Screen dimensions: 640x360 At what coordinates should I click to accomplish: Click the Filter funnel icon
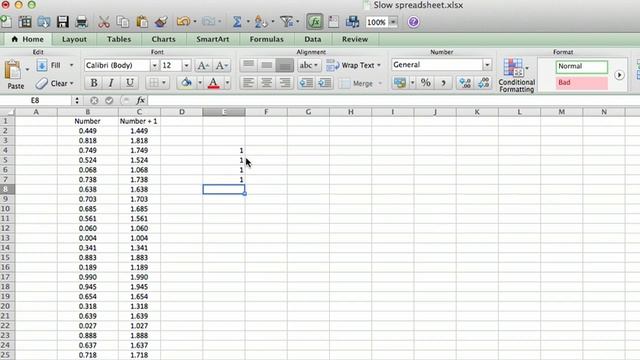click(x=287, y=22)
